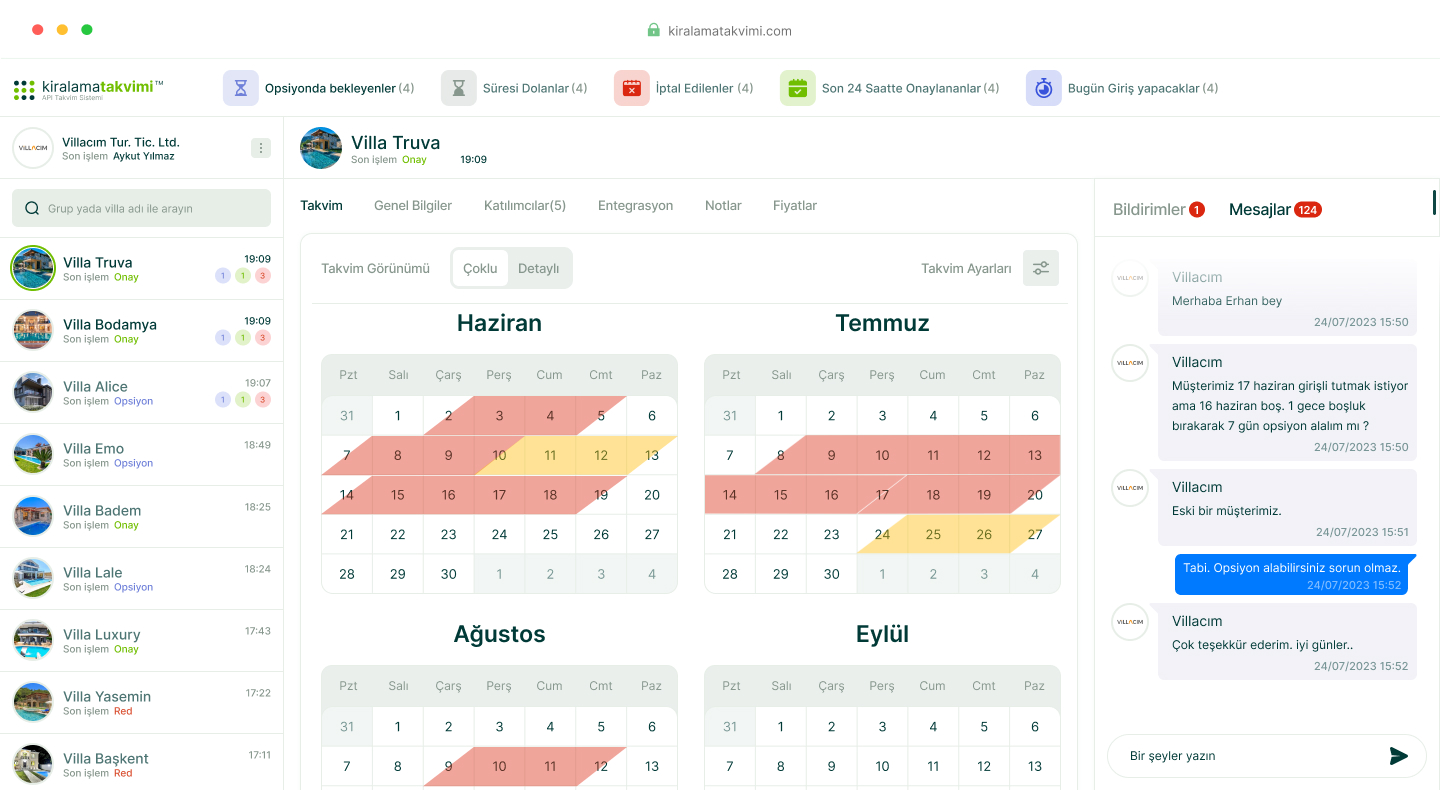This screenshot has width=1440, height=790.
Task: Switch calendar view to Detaylı
Action: coord(537,267)
